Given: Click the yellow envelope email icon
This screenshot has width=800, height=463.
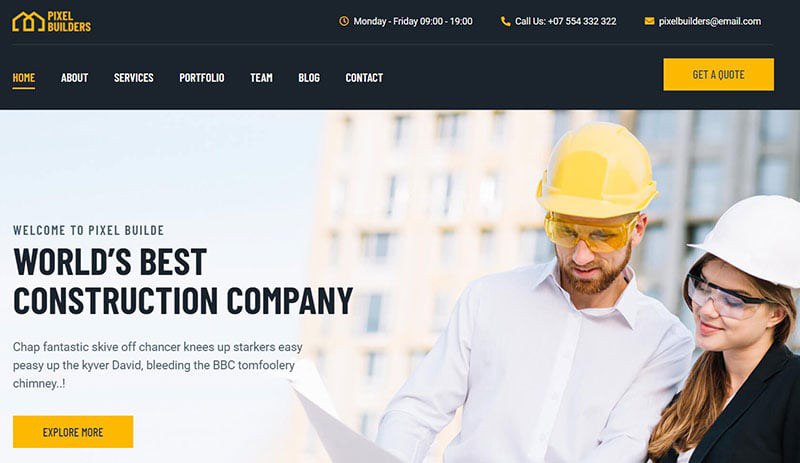Looking at the screenshot, I should click(x=649, y=21).
